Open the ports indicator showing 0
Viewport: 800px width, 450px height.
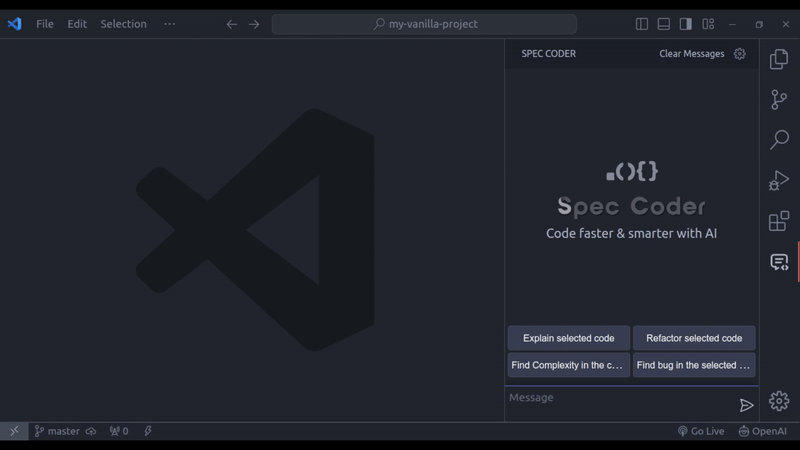[x=119, y=431]
